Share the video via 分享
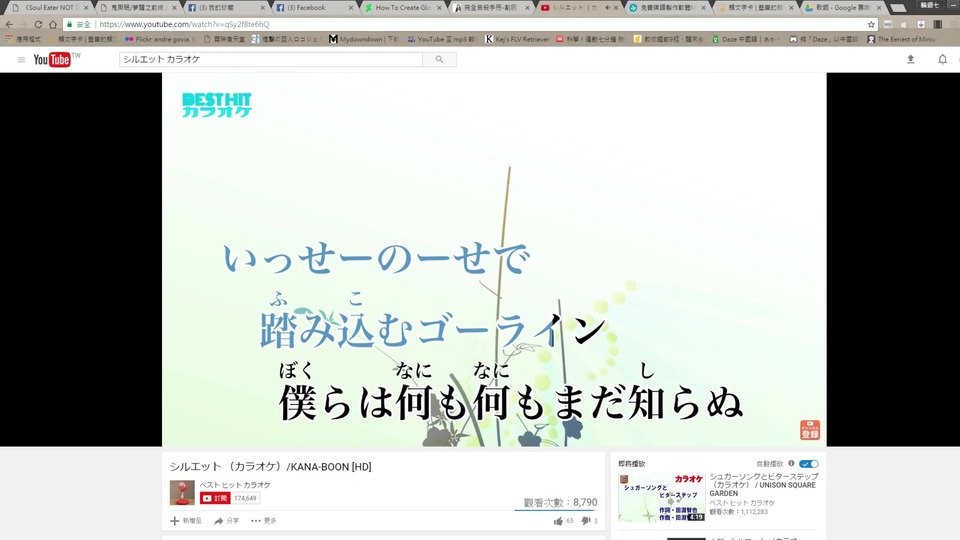The image size is (960, 540). [227, 521]
